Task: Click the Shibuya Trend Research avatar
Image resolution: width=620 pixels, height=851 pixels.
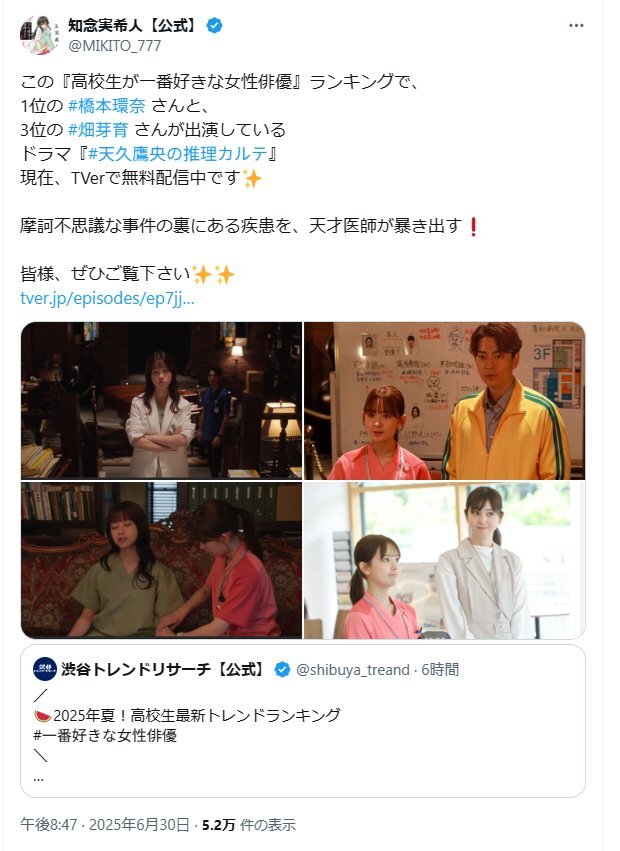Action: 45,669
